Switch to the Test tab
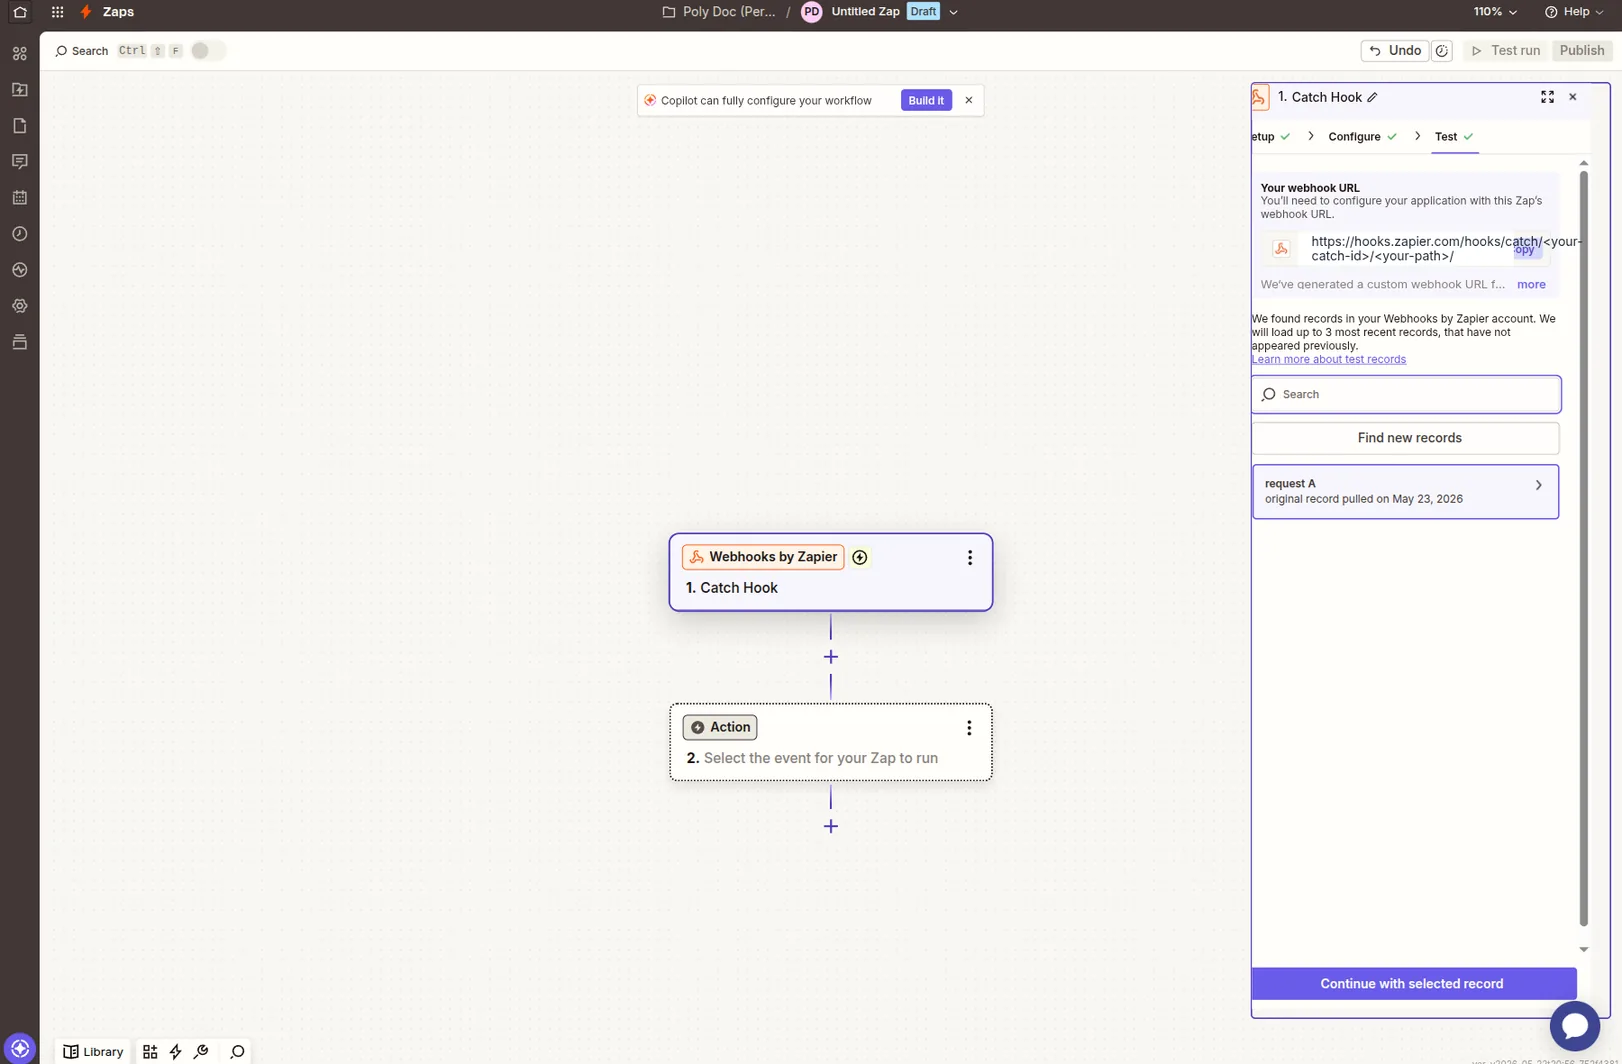The width and height of the screenshot is (1622, 1064). [x=1454, y=137]
